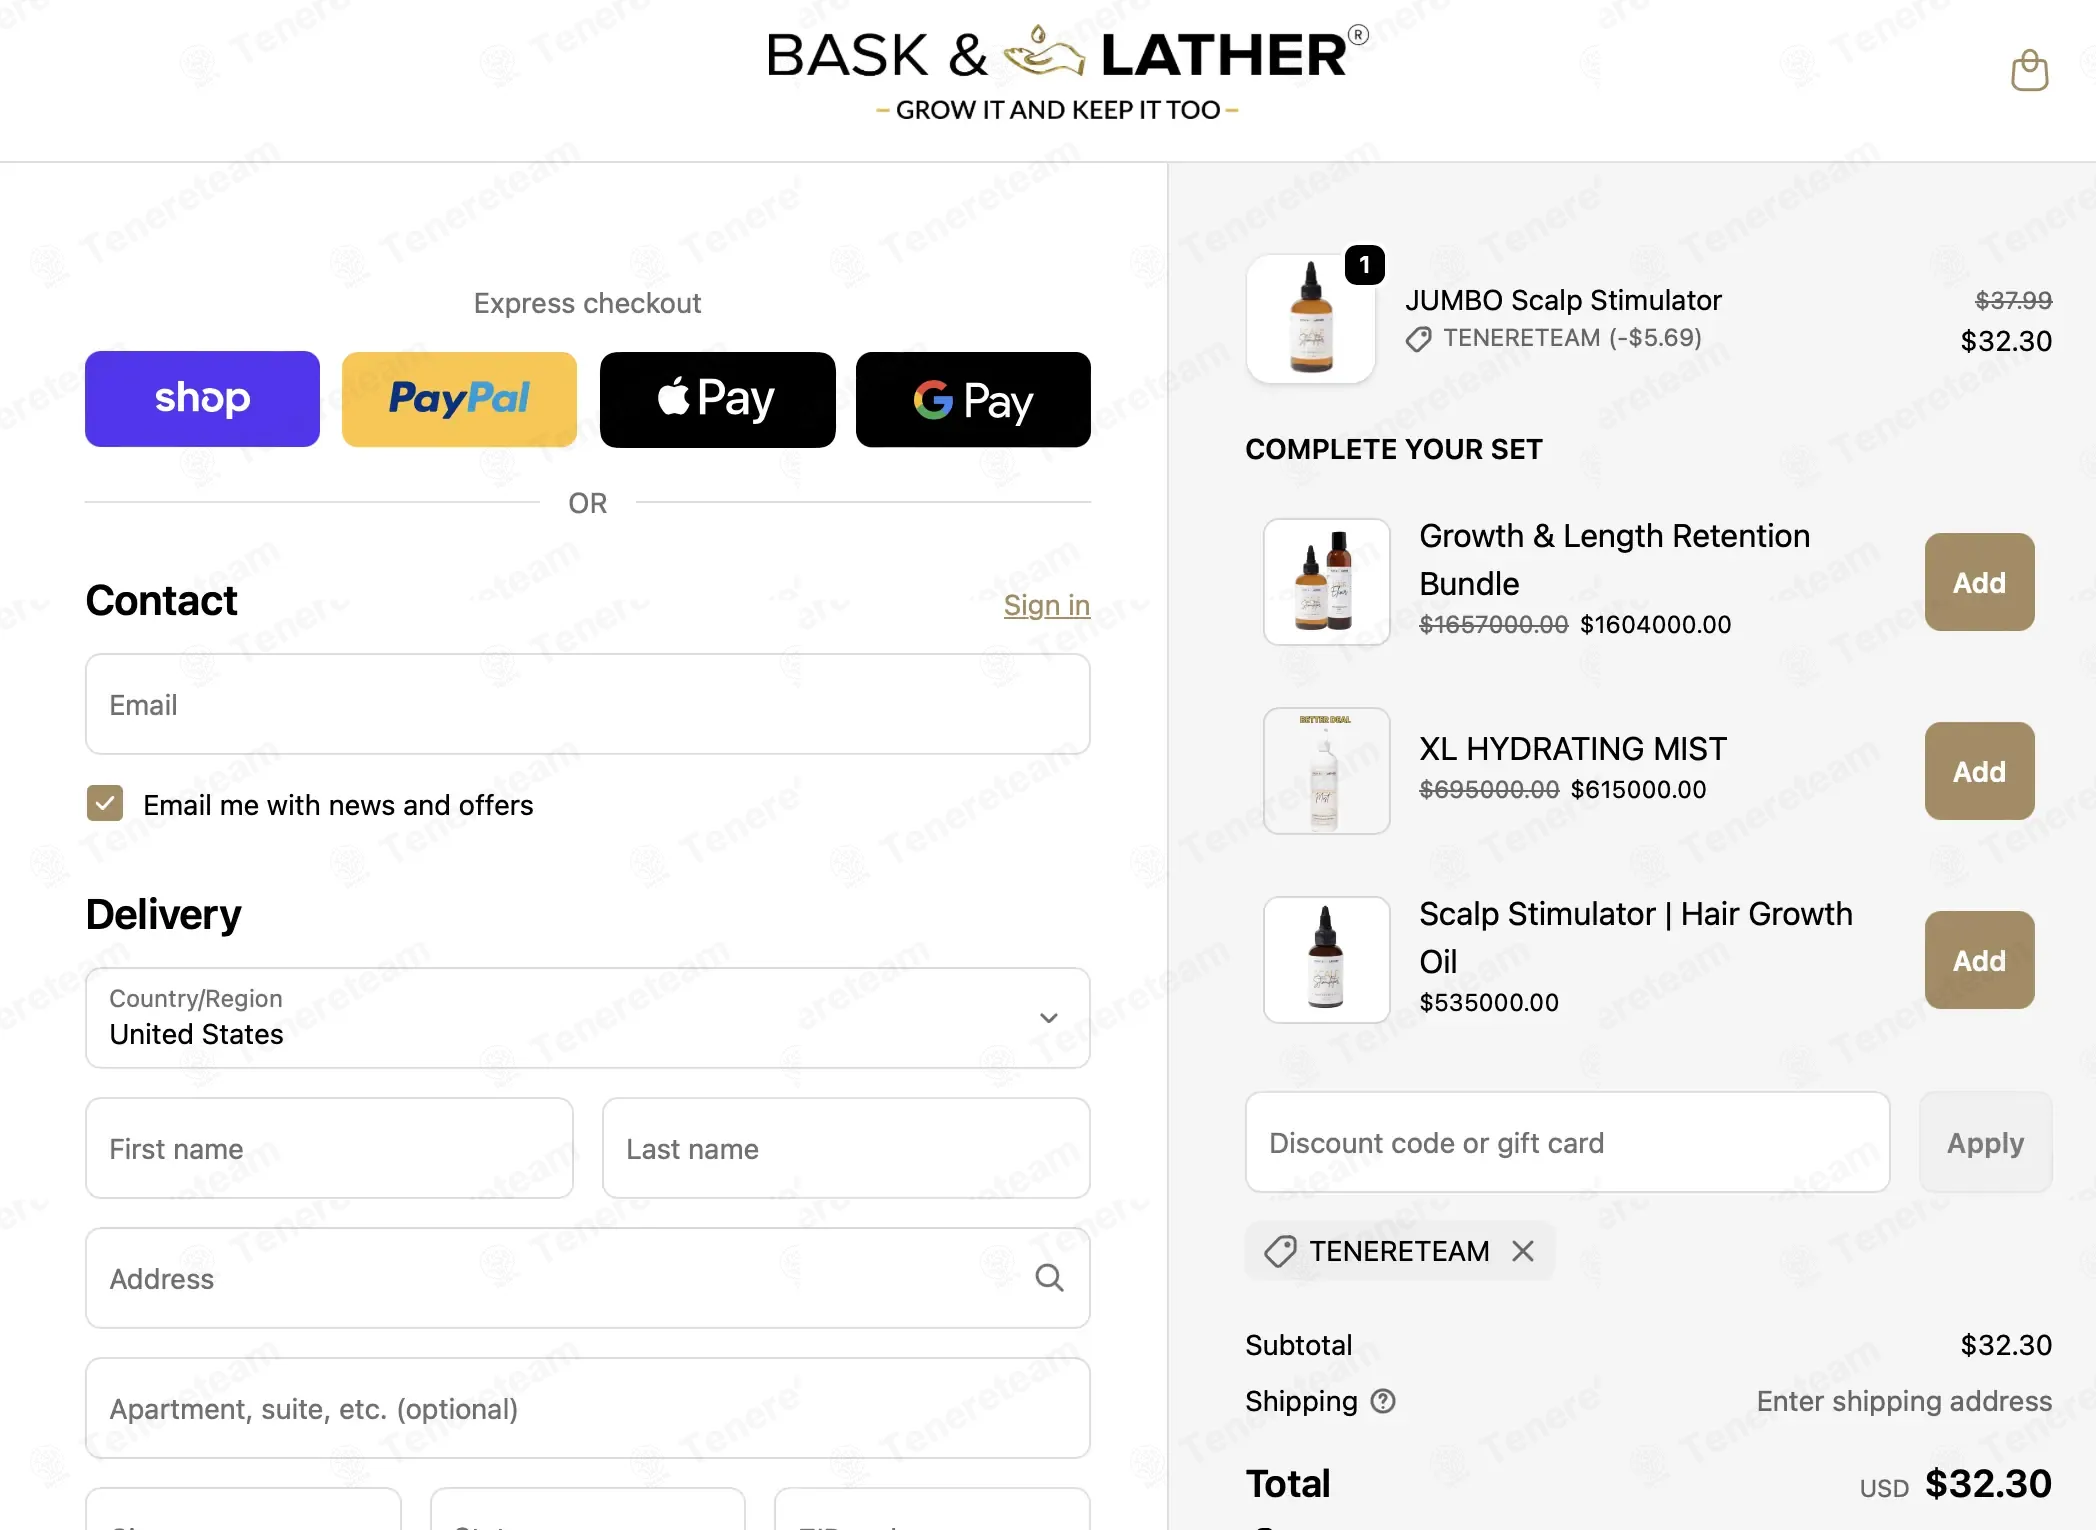
Task: Click into the Address field
Action: pos(588,1278)
